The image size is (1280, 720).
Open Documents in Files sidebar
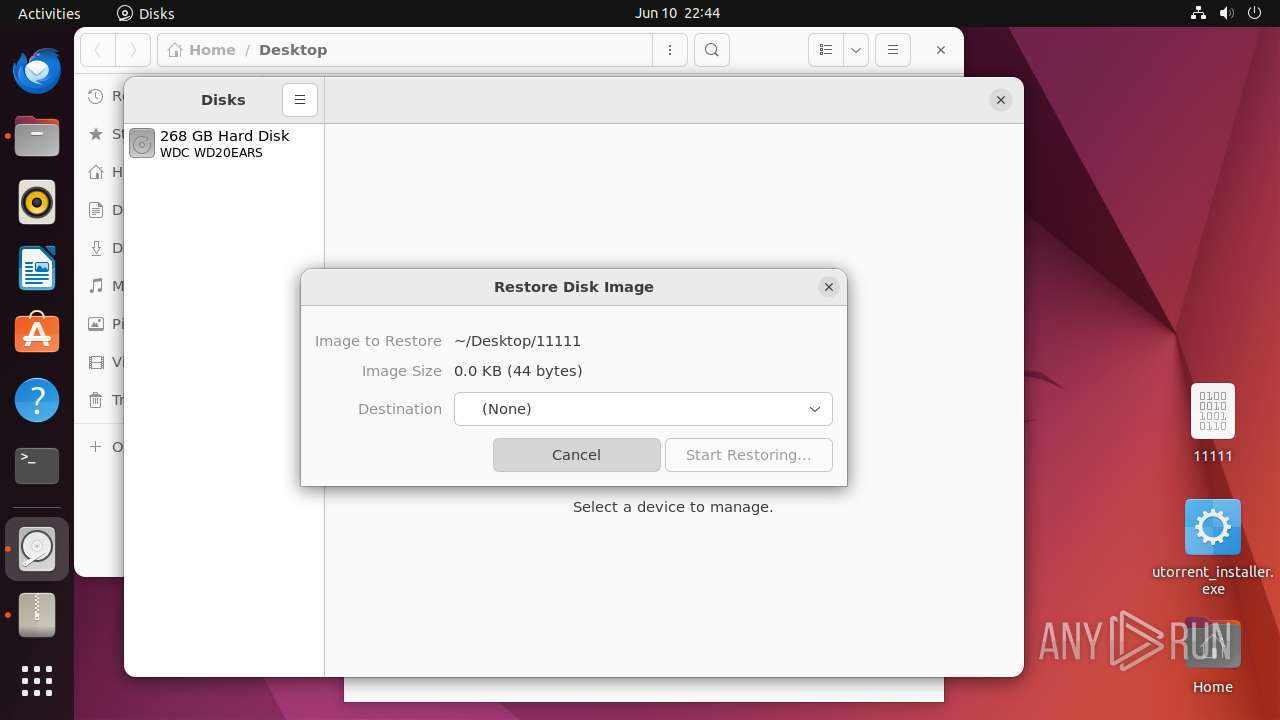click(x=104, y=210)
